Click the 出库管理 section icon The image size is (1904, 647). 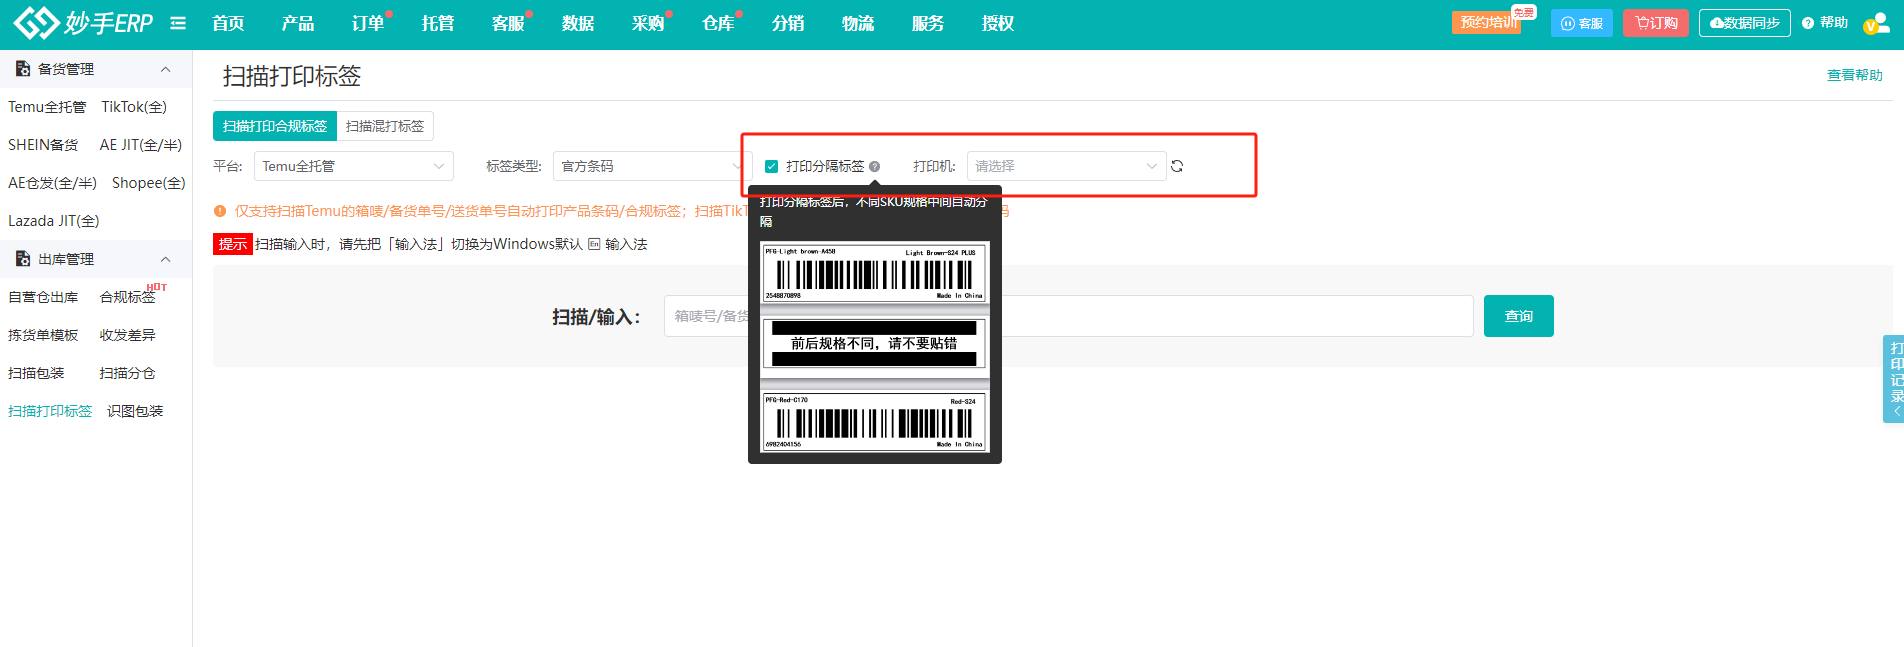pyautogui.click(x=23, y=259)
